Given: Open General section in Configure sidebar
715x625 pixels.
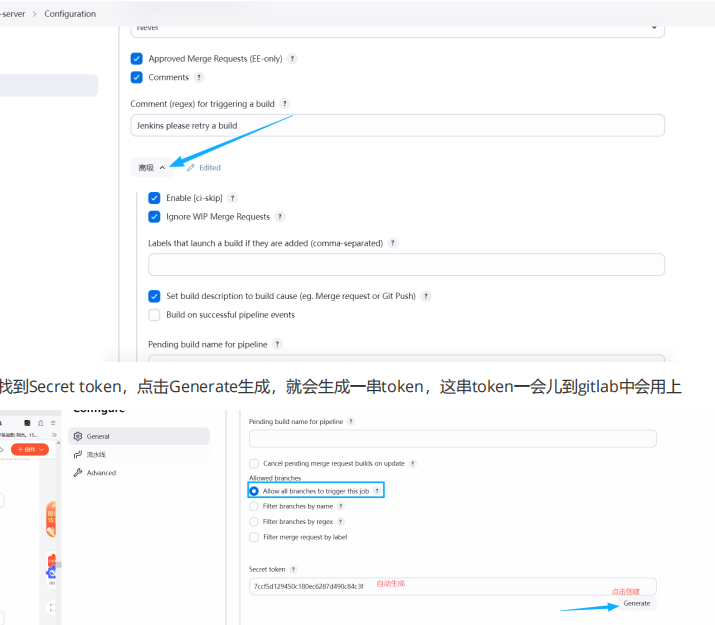Looking at the screenshot, I should tap(139, 436).
